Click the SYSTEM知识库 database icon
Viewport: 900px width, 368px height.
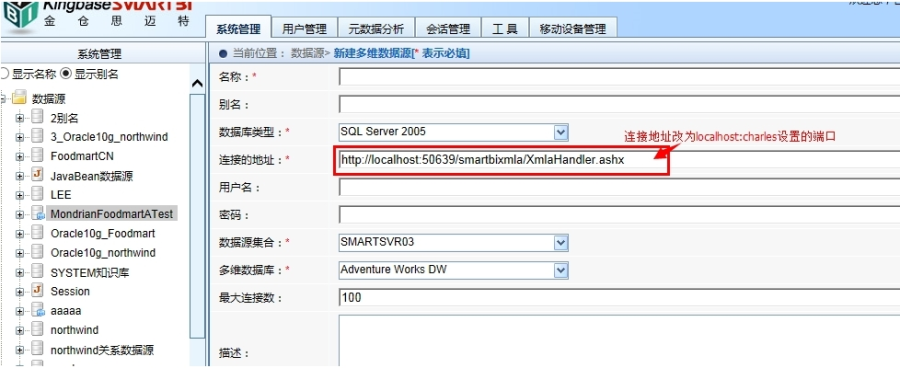click(37, 272)
